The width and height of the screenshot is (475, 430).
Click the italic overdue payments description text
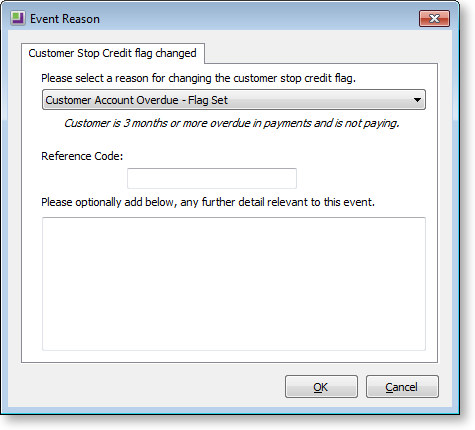[232, 123]
